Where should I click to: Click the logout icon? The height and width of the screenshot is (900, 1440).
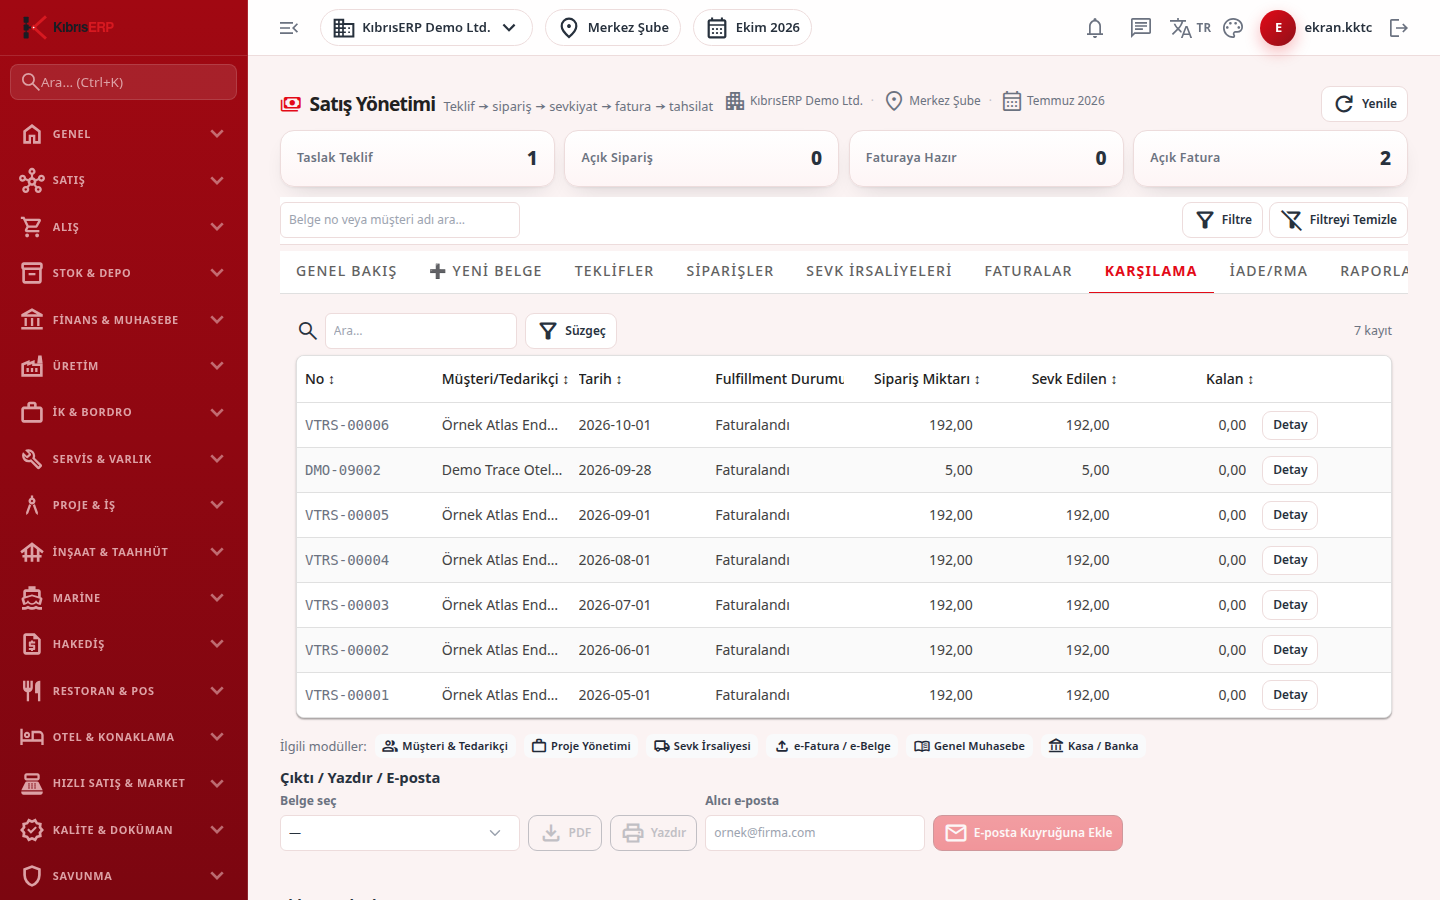[x=1399, y=28]
